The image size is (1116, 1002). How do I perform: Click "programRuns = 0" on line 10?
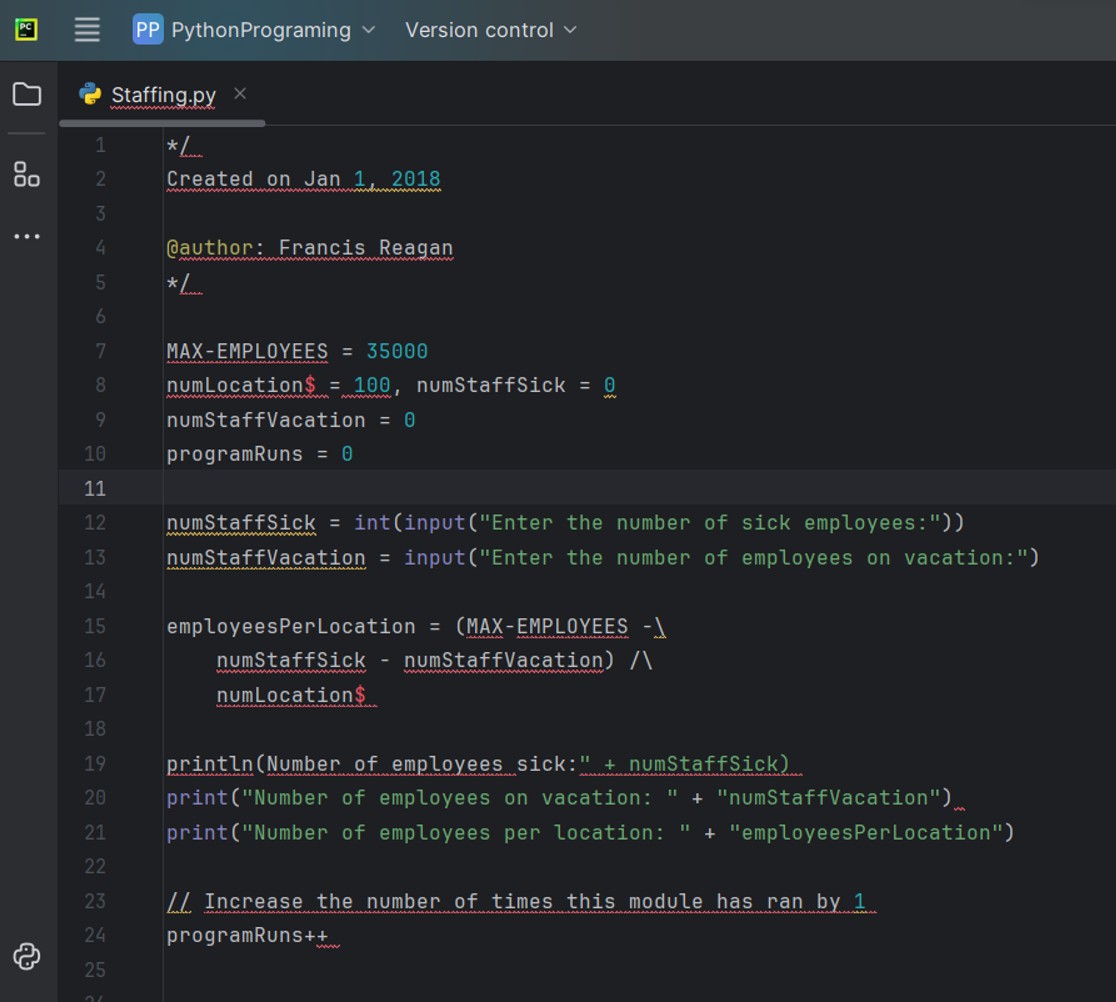[x=259, y=454]
